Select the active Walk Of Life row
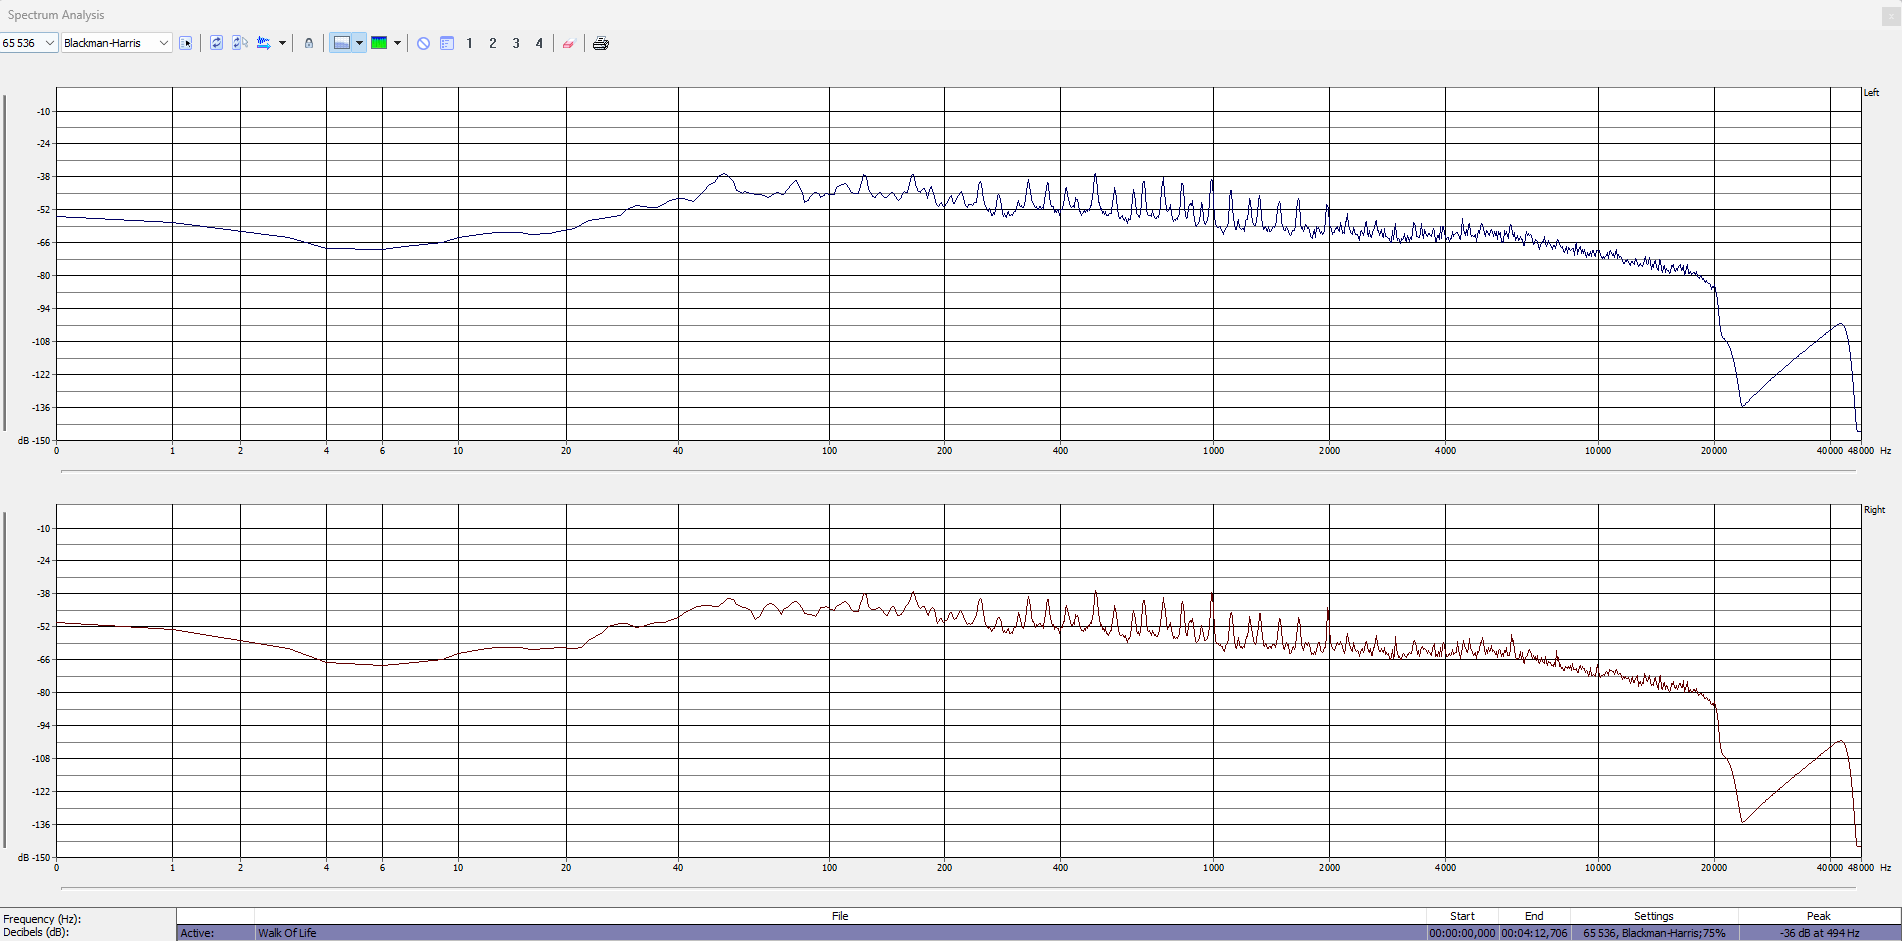This screenshot has height=941, width=1902. coord(840,933)
